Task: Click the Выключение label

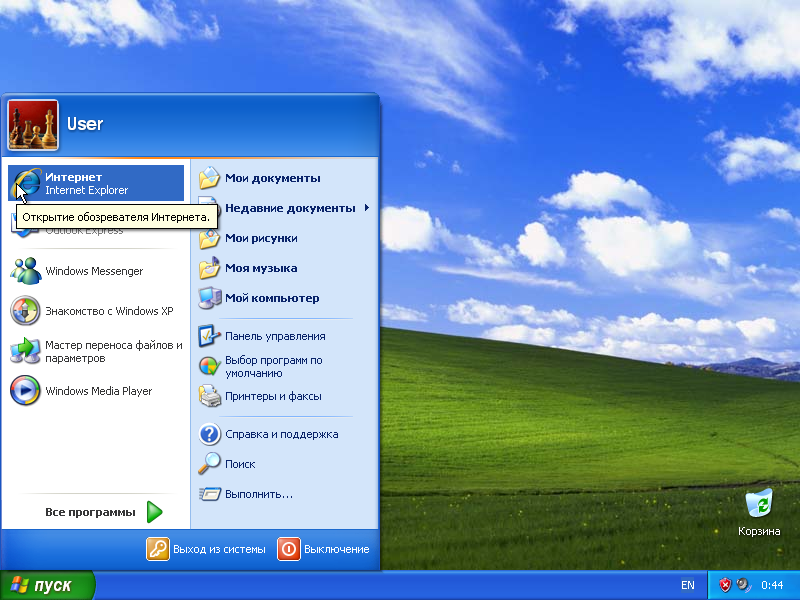Action: pos(337,549)
